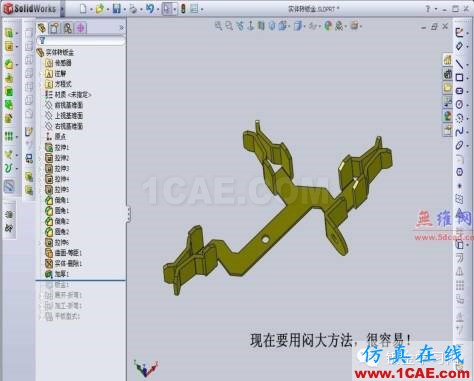Open the Display Style cube icon

coord(298,26)
